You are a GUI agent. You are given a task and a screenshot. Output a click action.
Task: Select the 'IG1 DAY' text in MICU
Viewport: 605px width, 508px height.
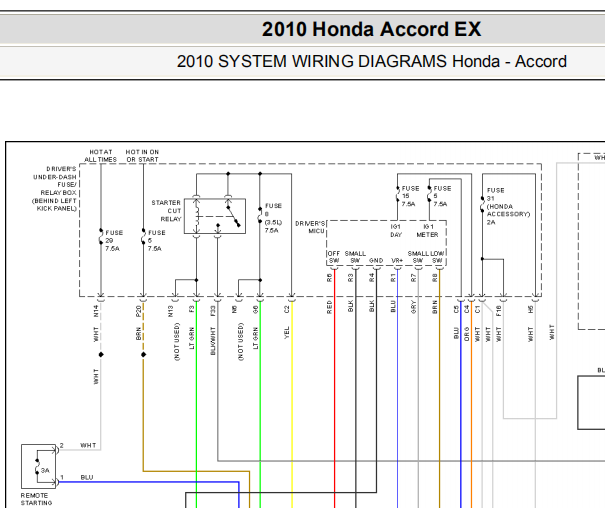pos(396,231)
